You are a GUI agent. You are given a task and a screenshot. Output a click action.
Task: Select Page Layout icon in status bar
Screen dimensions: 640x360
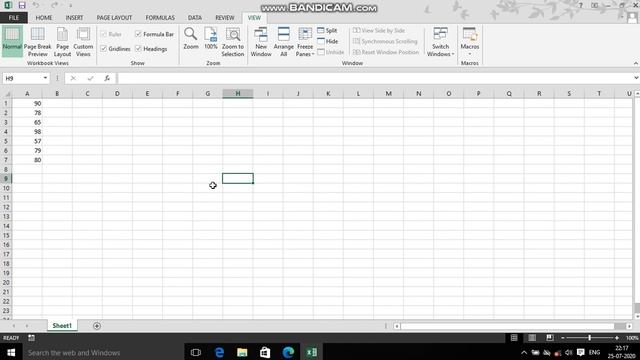click(x=532, y=338)
